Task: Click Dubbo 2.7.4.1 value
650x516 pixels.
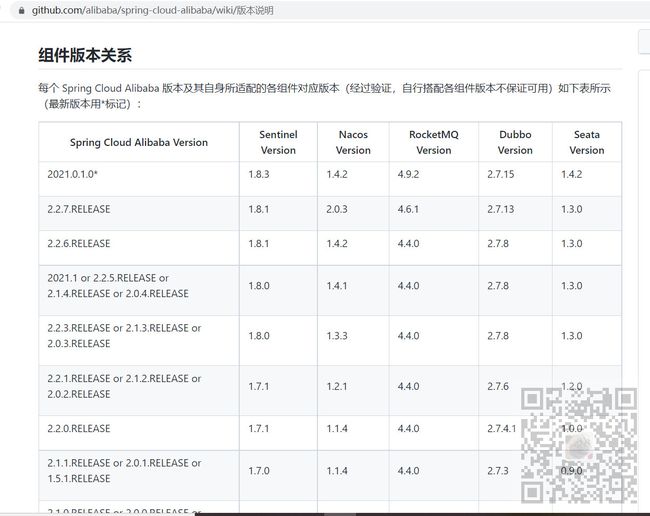Action: [x=502, y=429]
